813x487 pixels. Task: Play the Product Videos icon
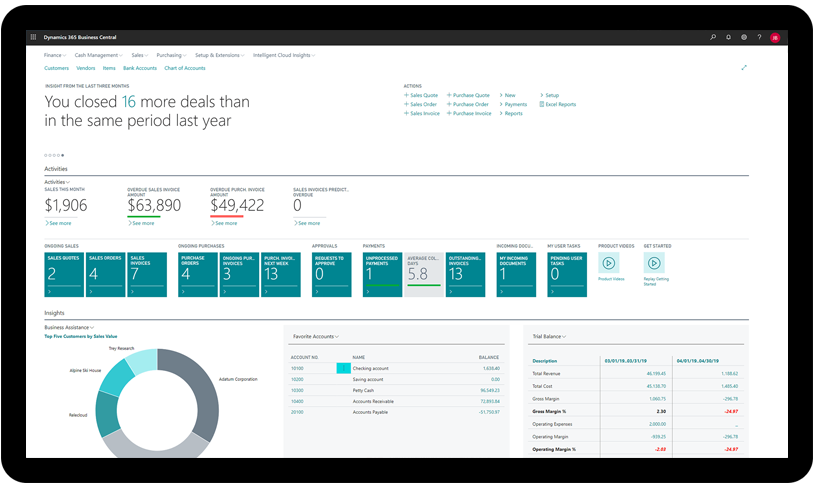coord(609,263)
